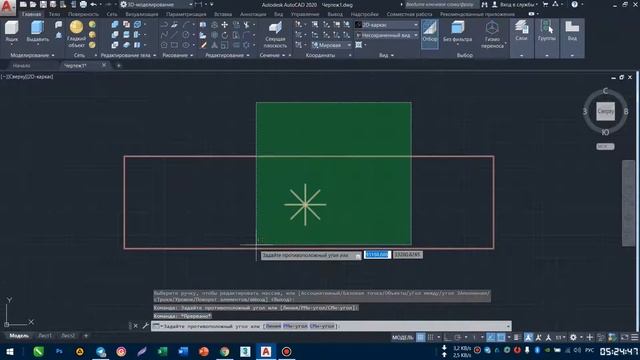
Task: Click the add layout plus button
Action: [x=86, y=336]
